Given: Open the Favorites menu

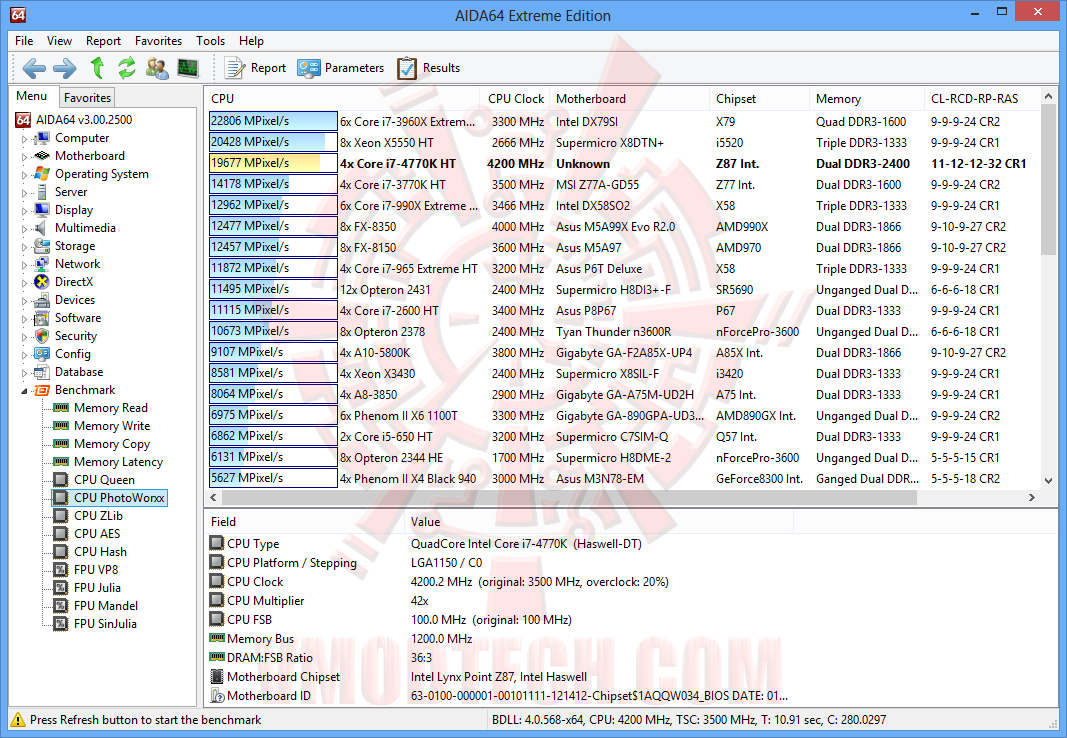Looking at the screenshot, I should (x=159, y=41).
